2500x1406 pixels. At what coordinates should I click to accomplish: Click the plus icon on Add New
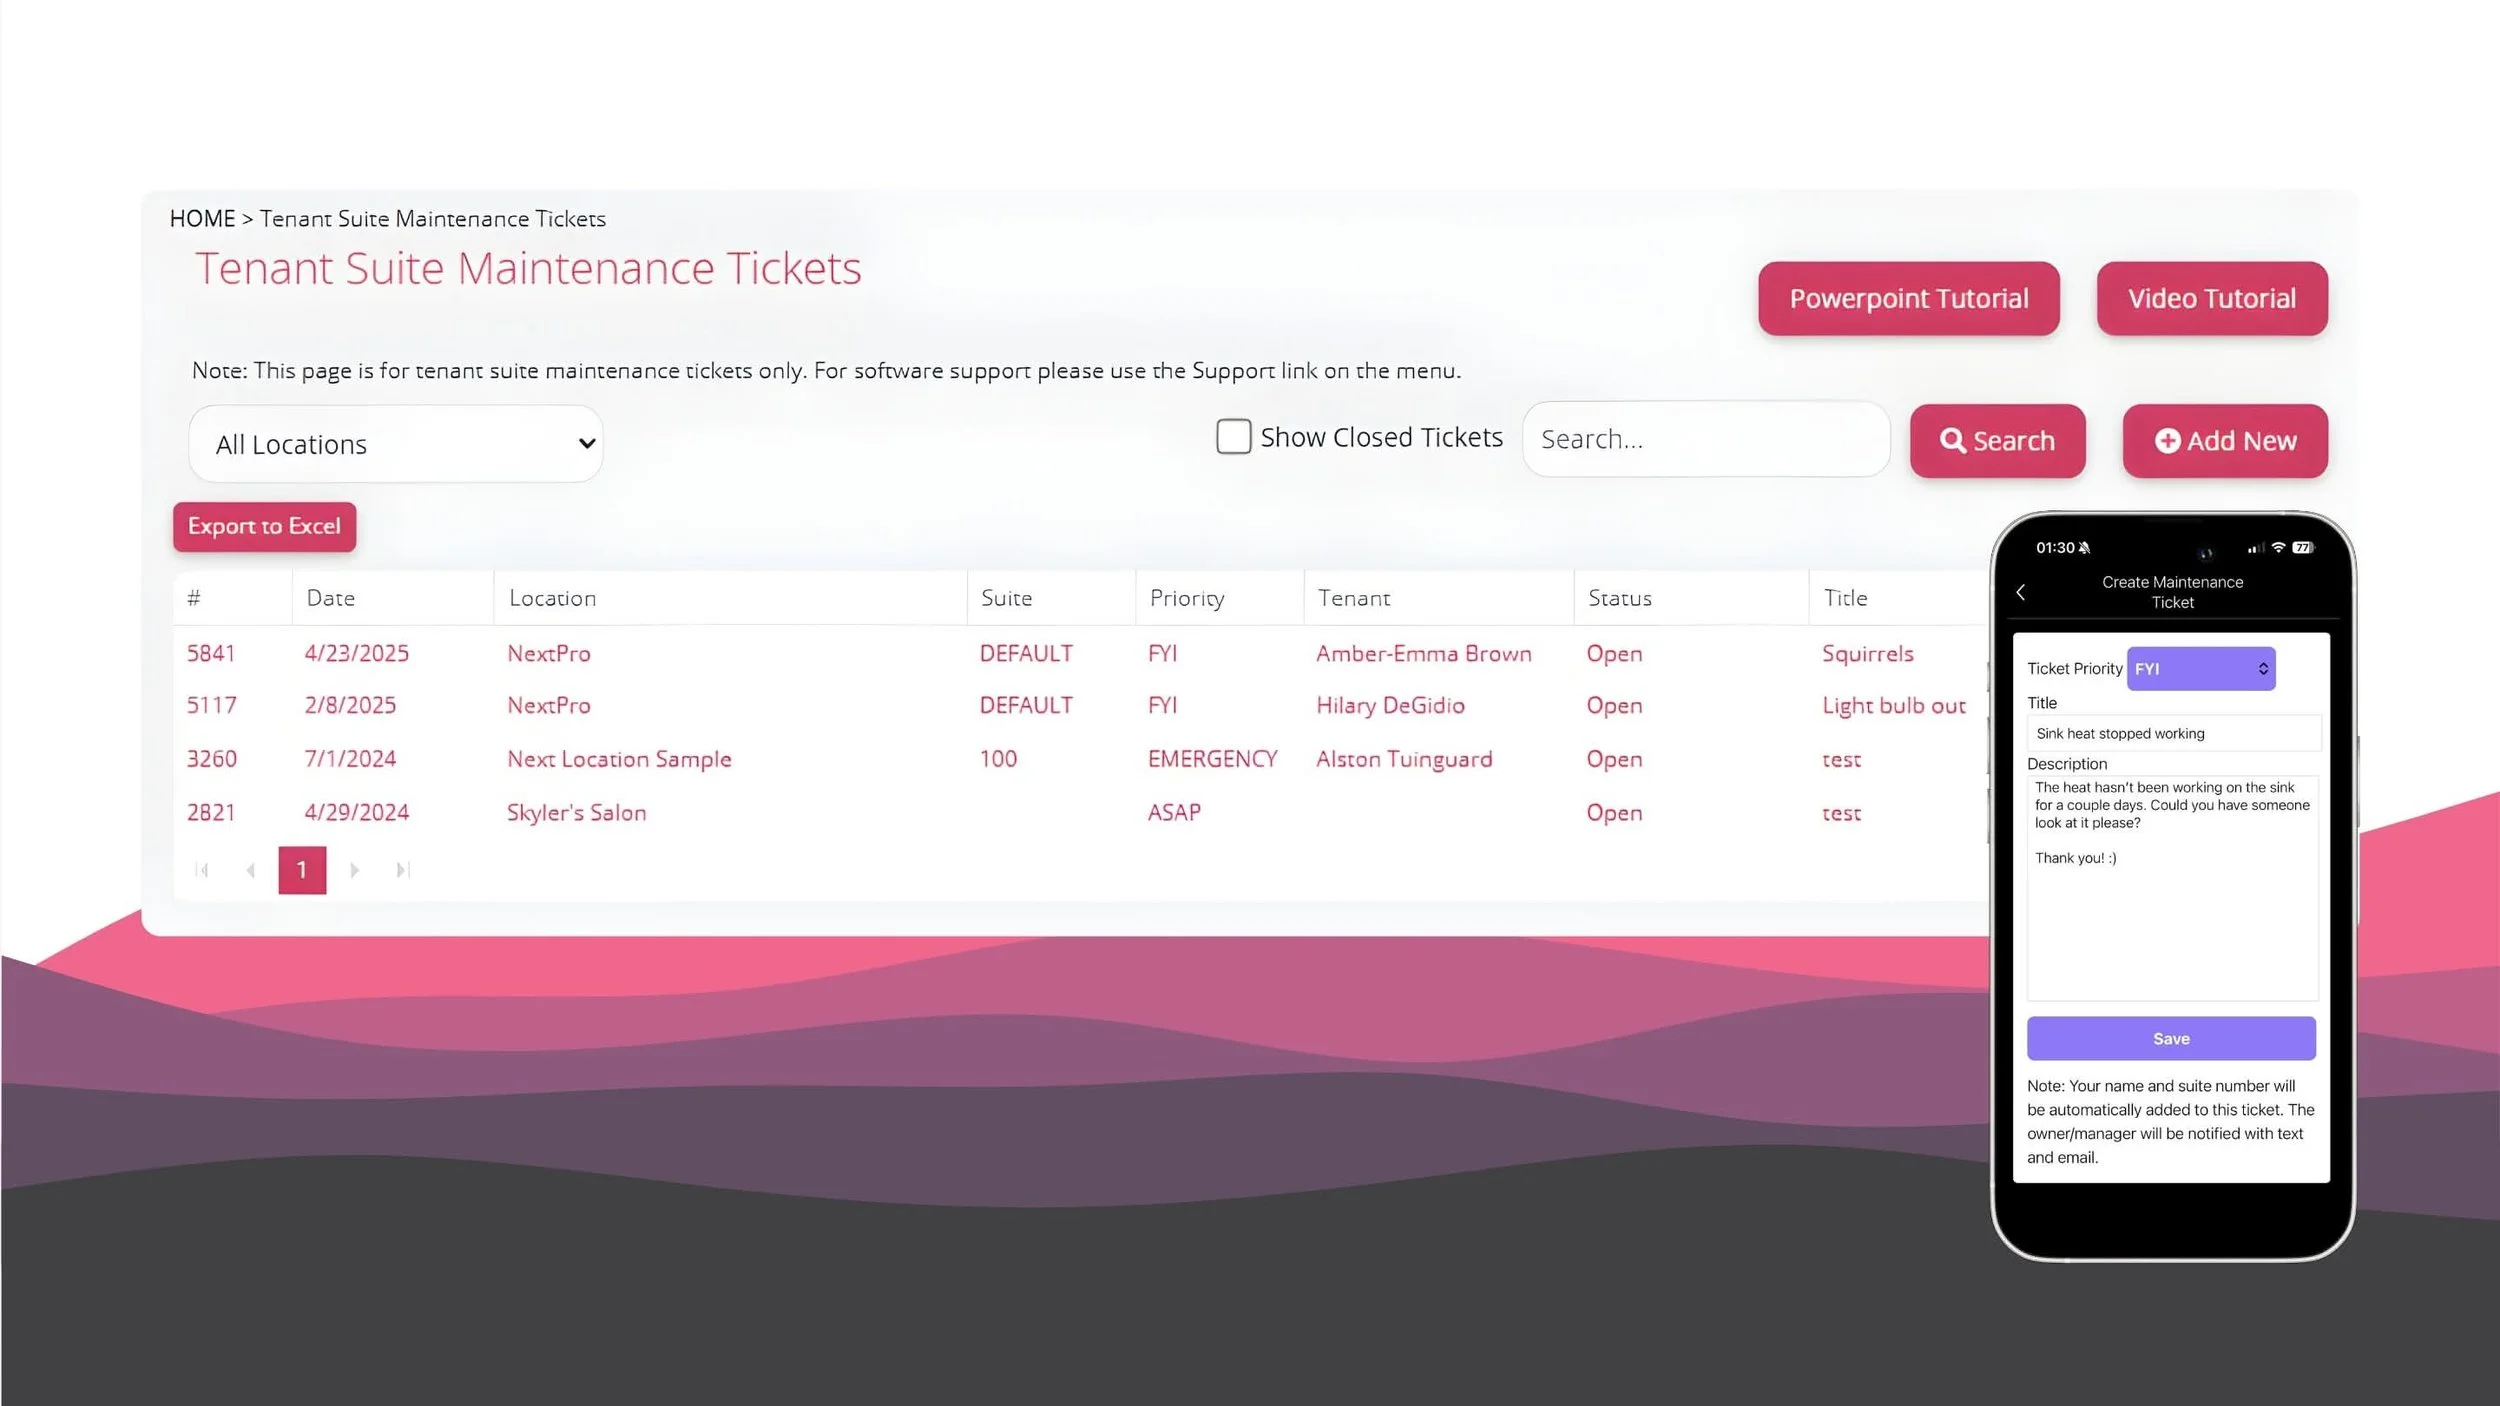tap(2166, 440)
